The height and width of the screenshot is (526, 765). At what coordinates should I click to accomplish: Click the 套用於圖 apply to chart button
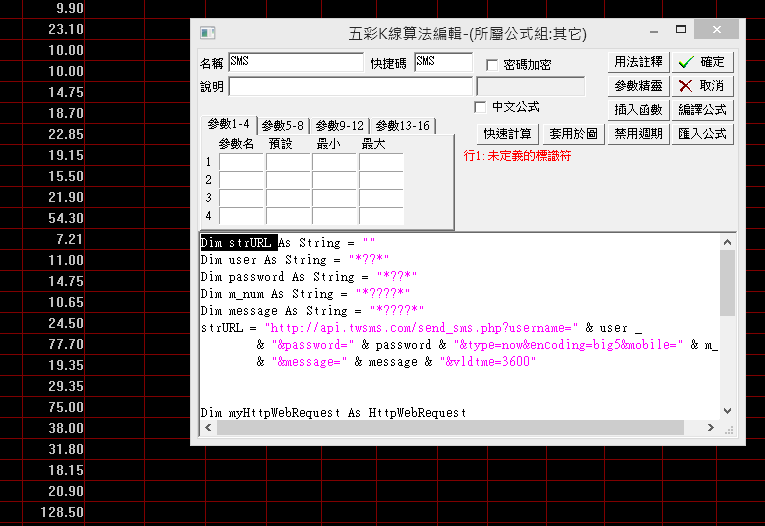click(x=573, y=134)
